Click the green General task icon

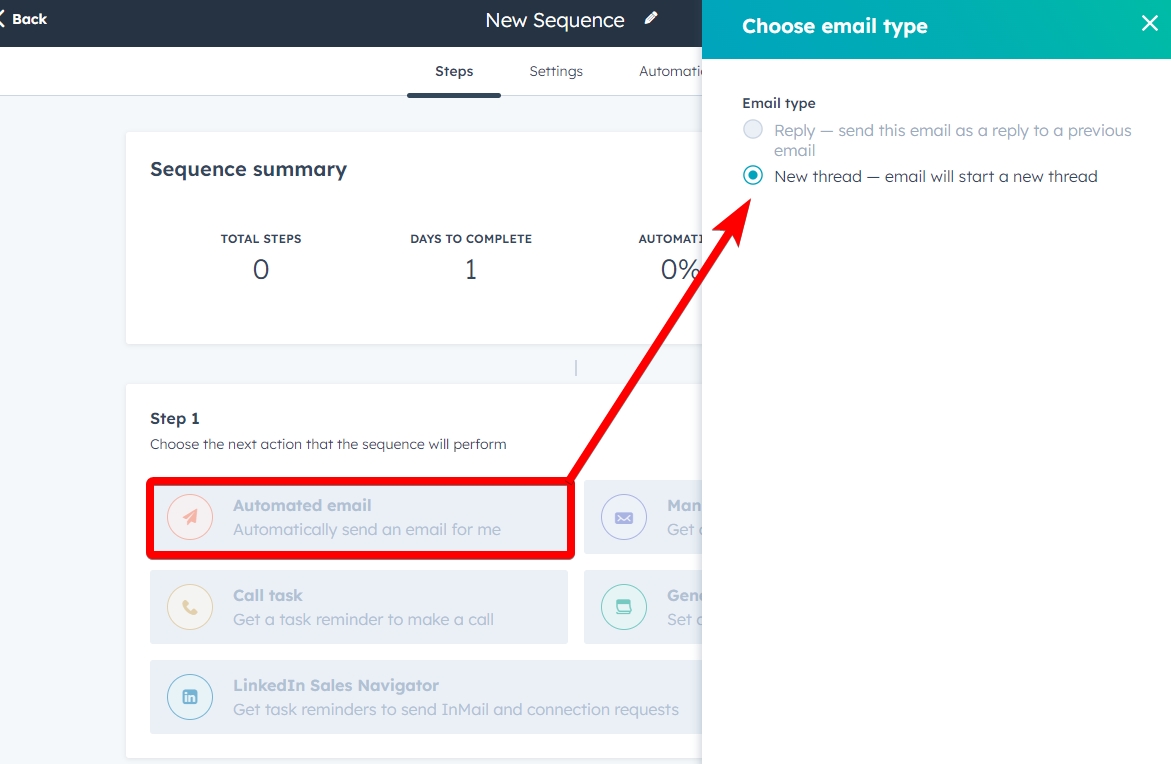(624, 607)
